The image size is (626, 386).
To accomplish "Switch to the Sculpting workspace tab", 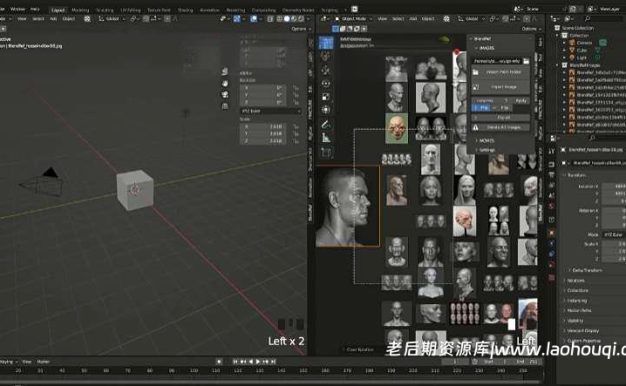I will (x=105, y=10).
